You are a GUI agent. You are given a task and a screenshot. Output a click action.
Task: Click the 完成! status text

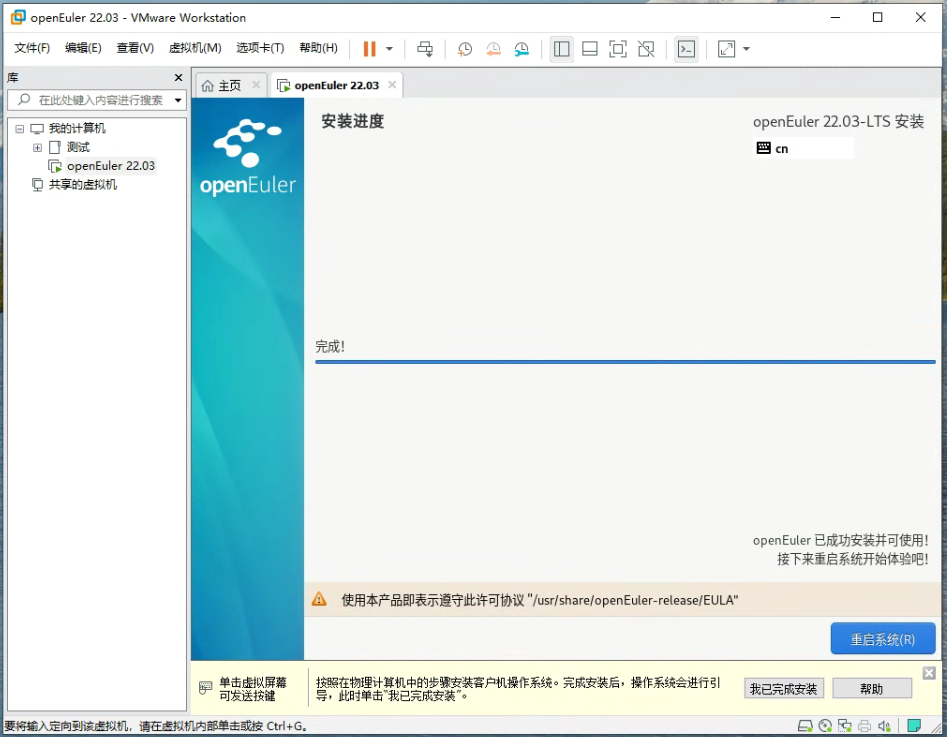tap(330, 347)
